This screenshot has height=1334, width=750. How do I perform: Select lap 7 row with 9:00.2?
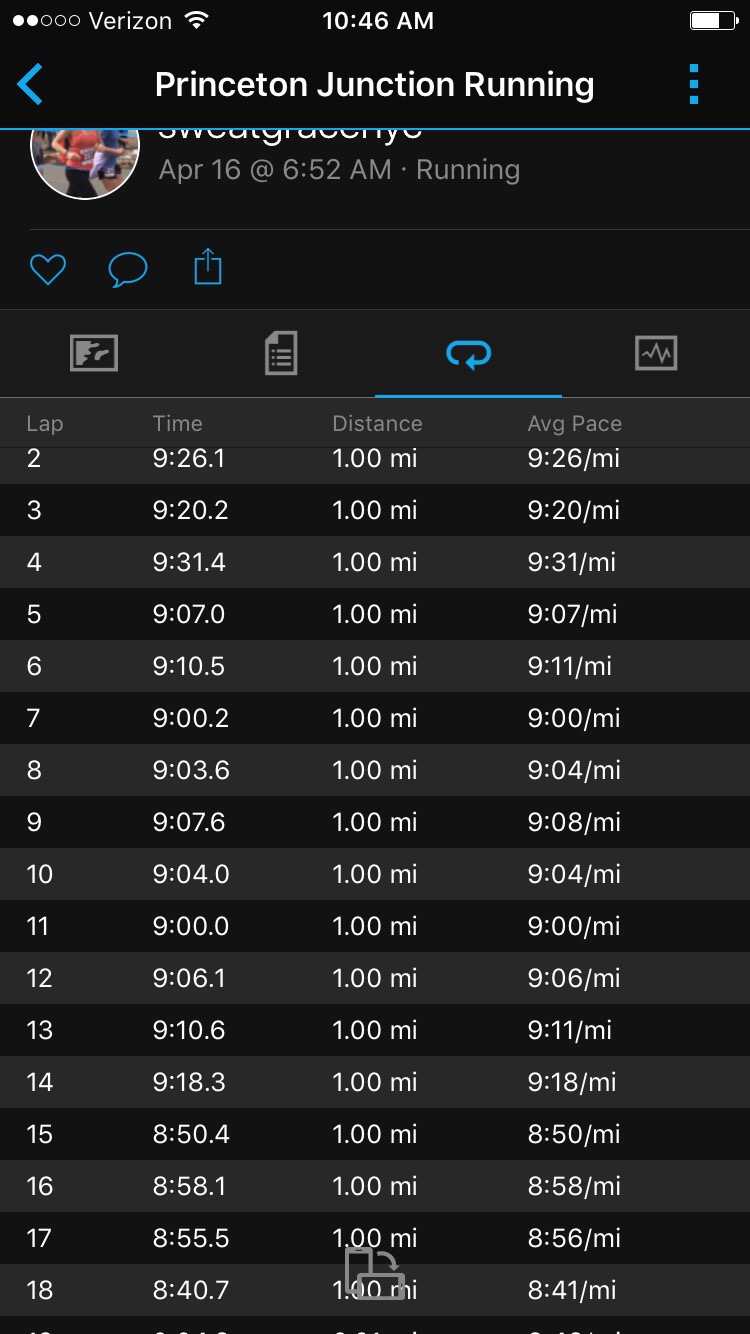[375, 718]
